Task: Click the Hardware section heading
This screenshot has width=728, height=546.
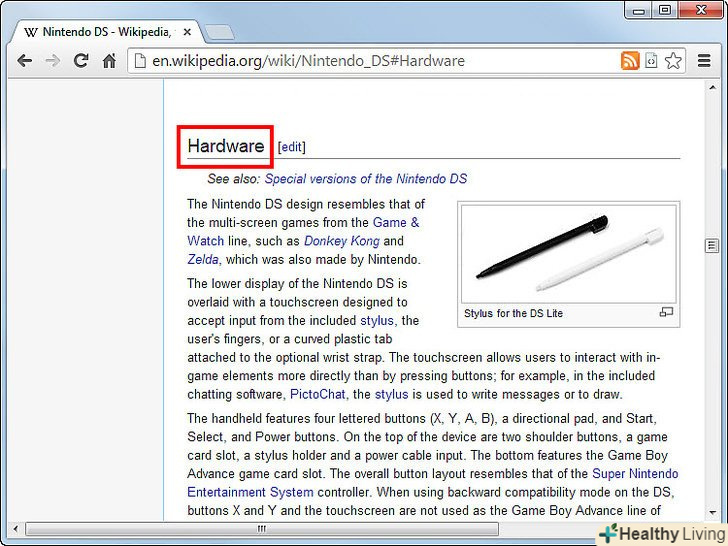Action: click(x=226, y=146)
